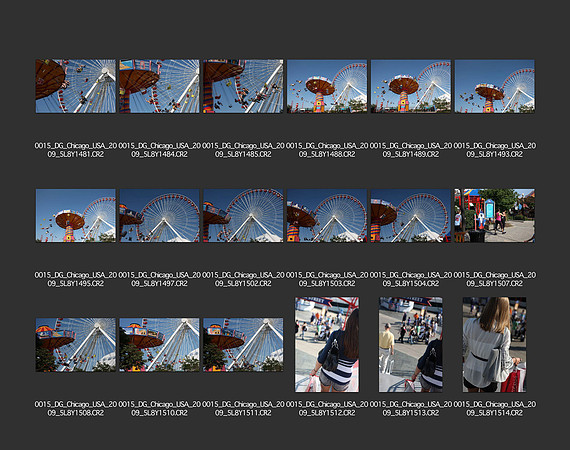Click the label 09_SL8Y1511.CR2

243,413
